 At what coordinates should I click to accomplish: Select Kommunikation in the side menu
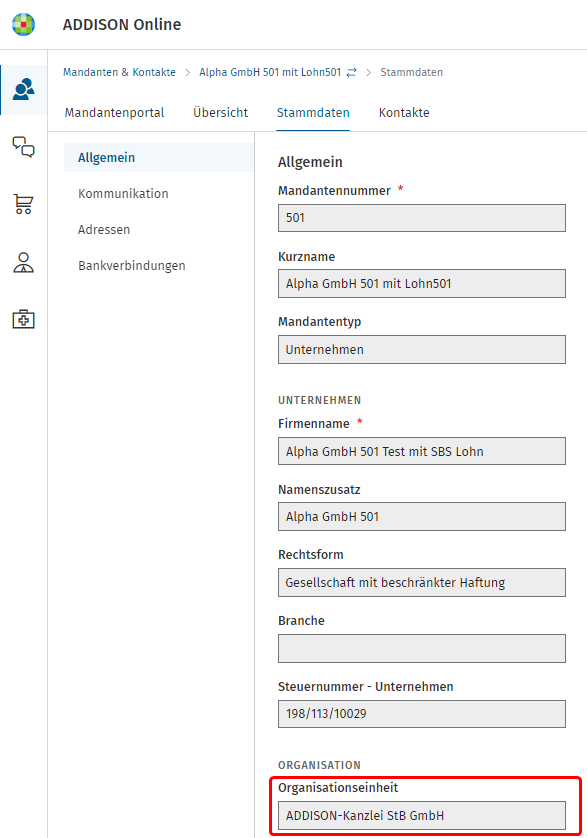click(x=123, y=193)
